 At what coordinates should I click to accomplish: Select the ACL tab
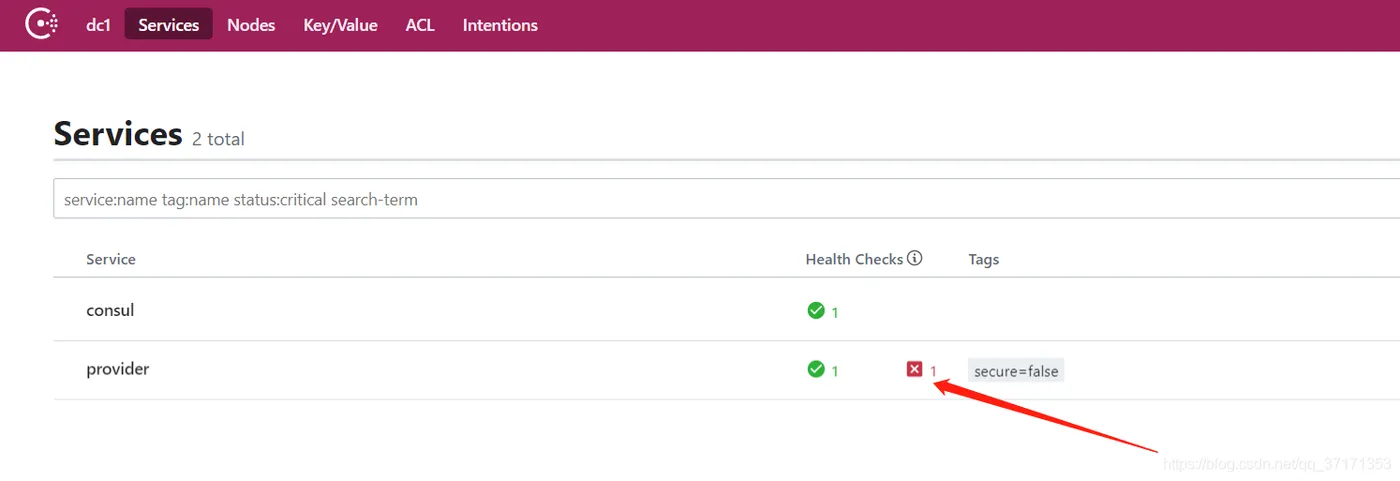[x=420, y=25]
